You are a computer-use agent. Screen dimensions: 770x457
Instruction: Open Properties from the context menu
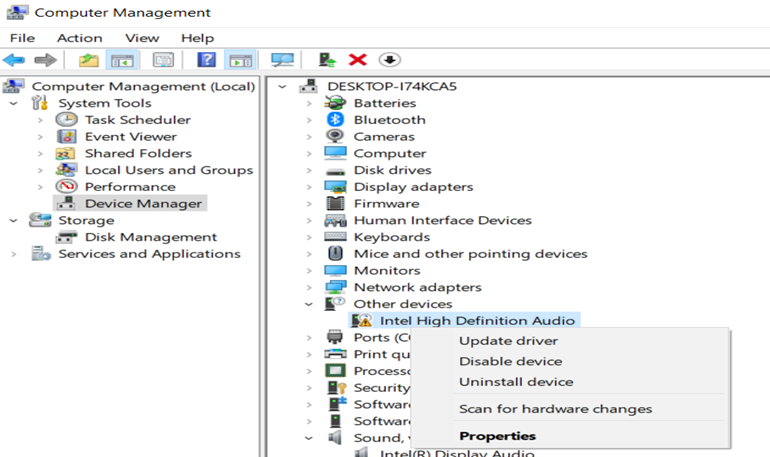[x=497, y=436]
